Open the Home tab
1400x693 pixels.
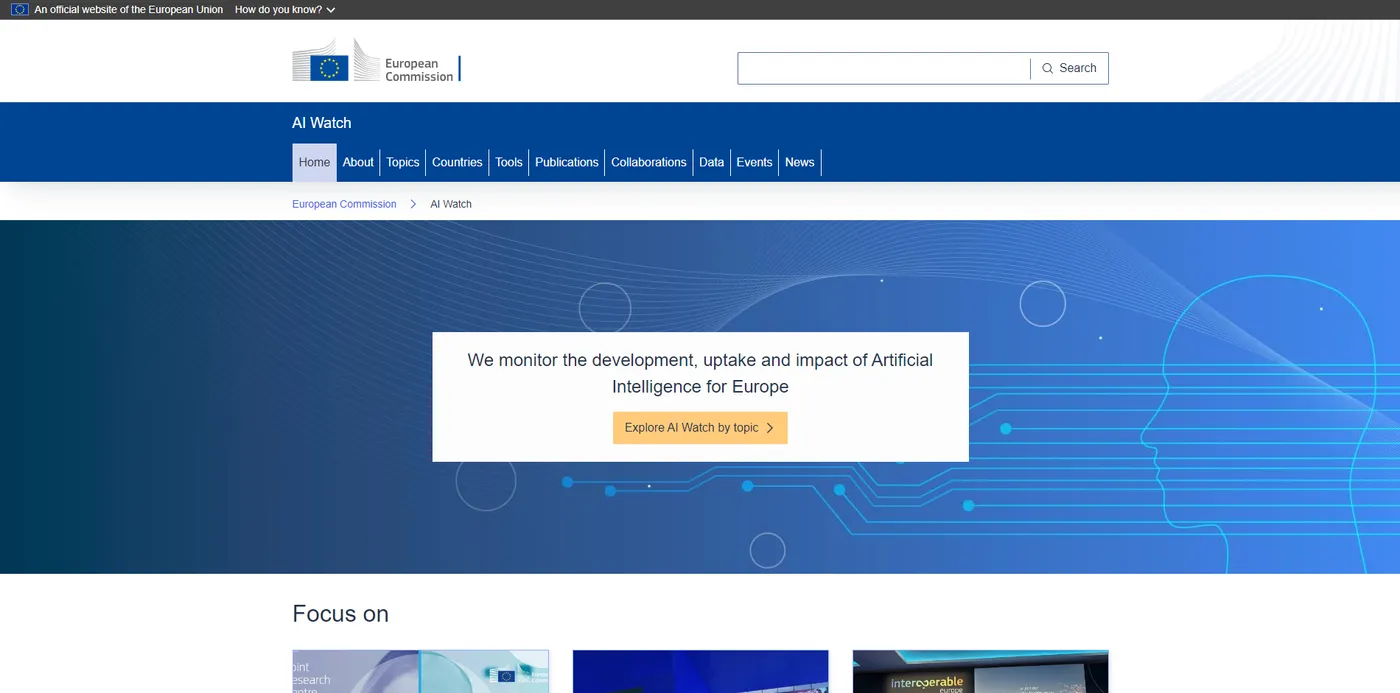[314, 162]
